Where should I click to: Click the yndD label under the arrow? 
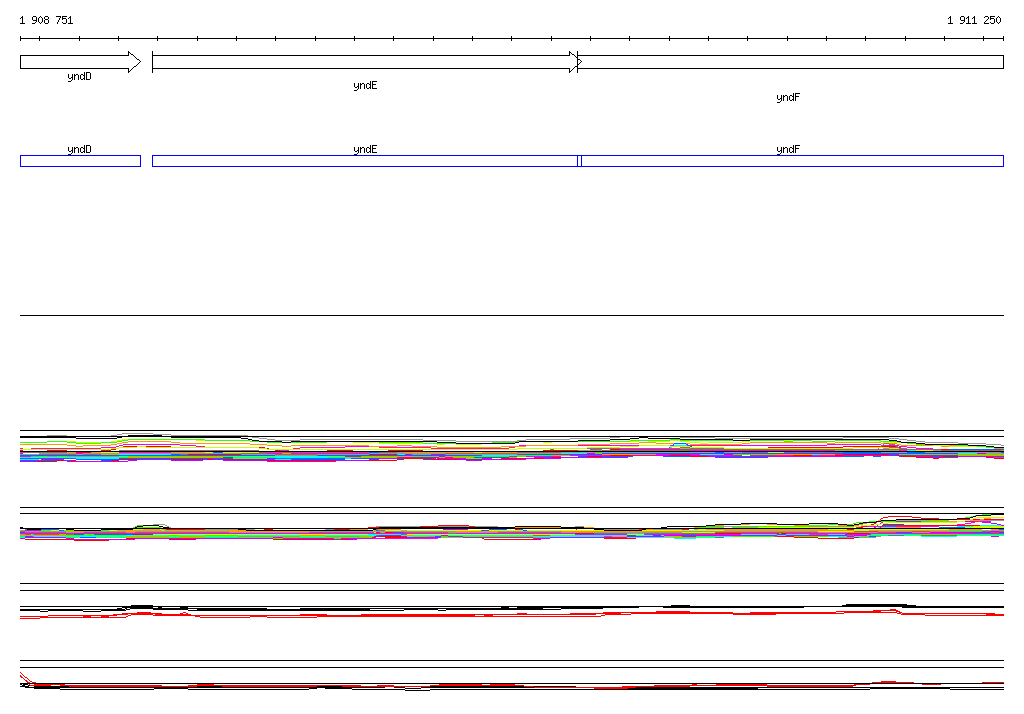point(80,76)
